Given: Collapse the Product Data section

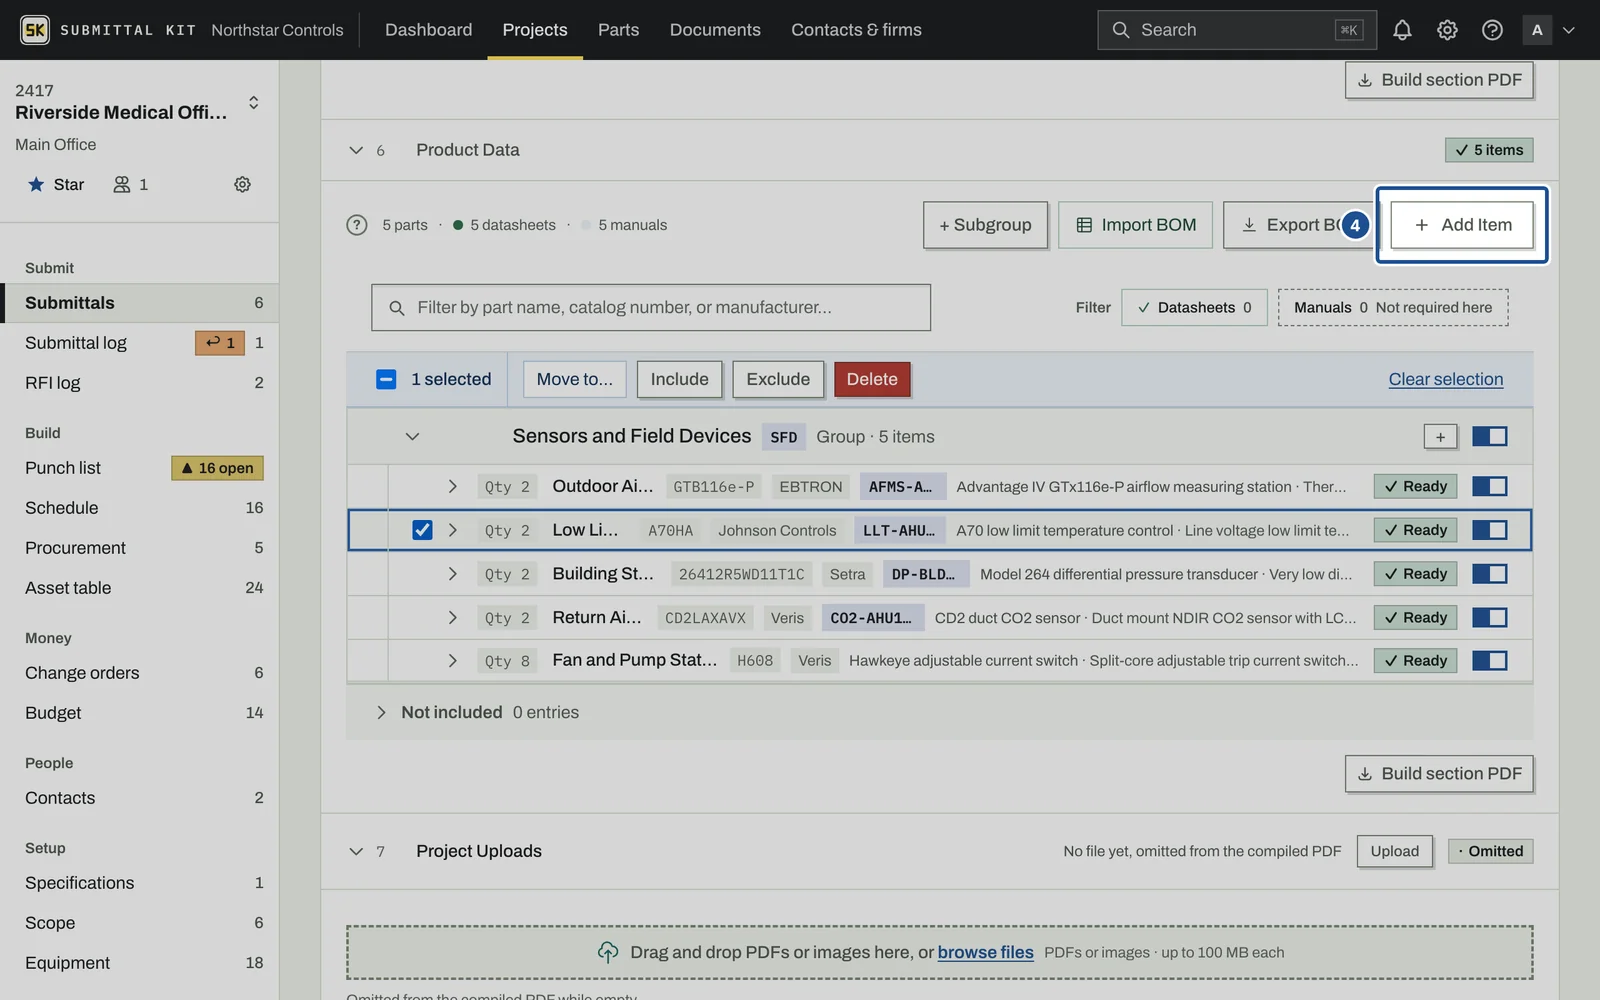Looking at the screenshot, I should pyautogui.click(x=356, y=150).
